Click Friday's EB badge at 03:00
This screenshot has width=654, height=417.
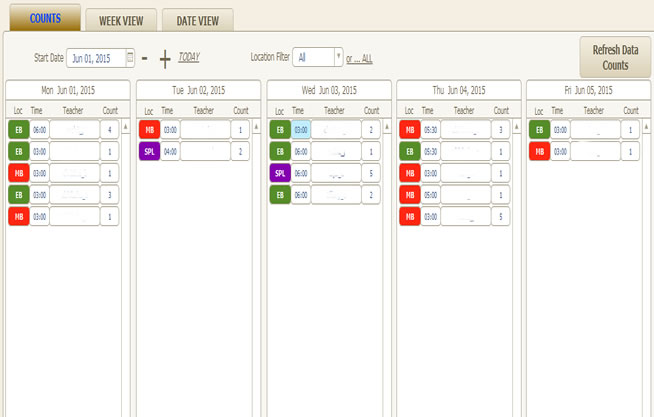click(540, 130)
